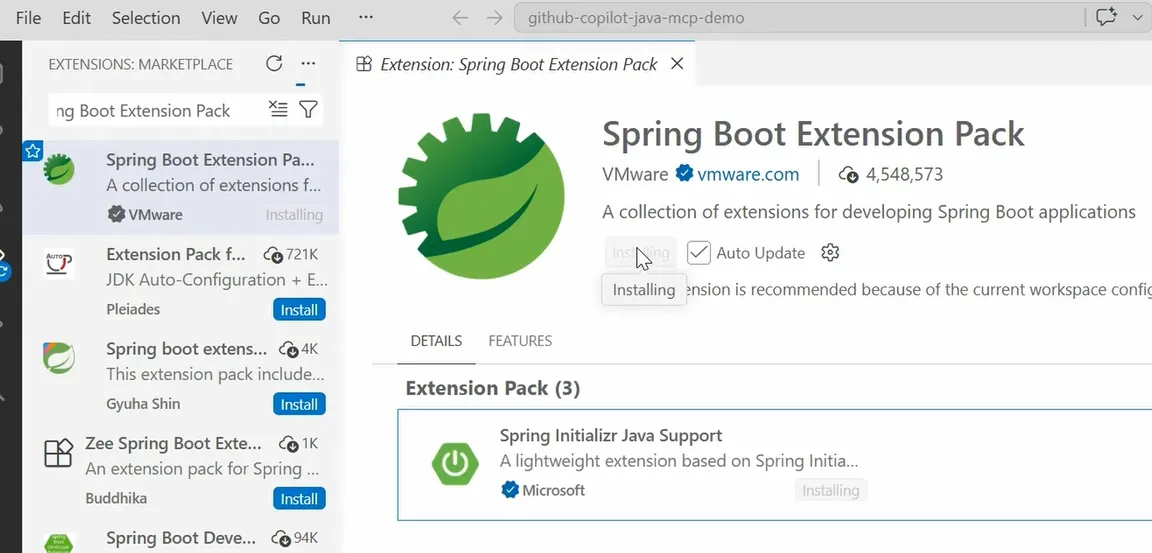This screenshot has width=1152, height=553.
Task: Open the View menu
Action: tap(219, 18)
